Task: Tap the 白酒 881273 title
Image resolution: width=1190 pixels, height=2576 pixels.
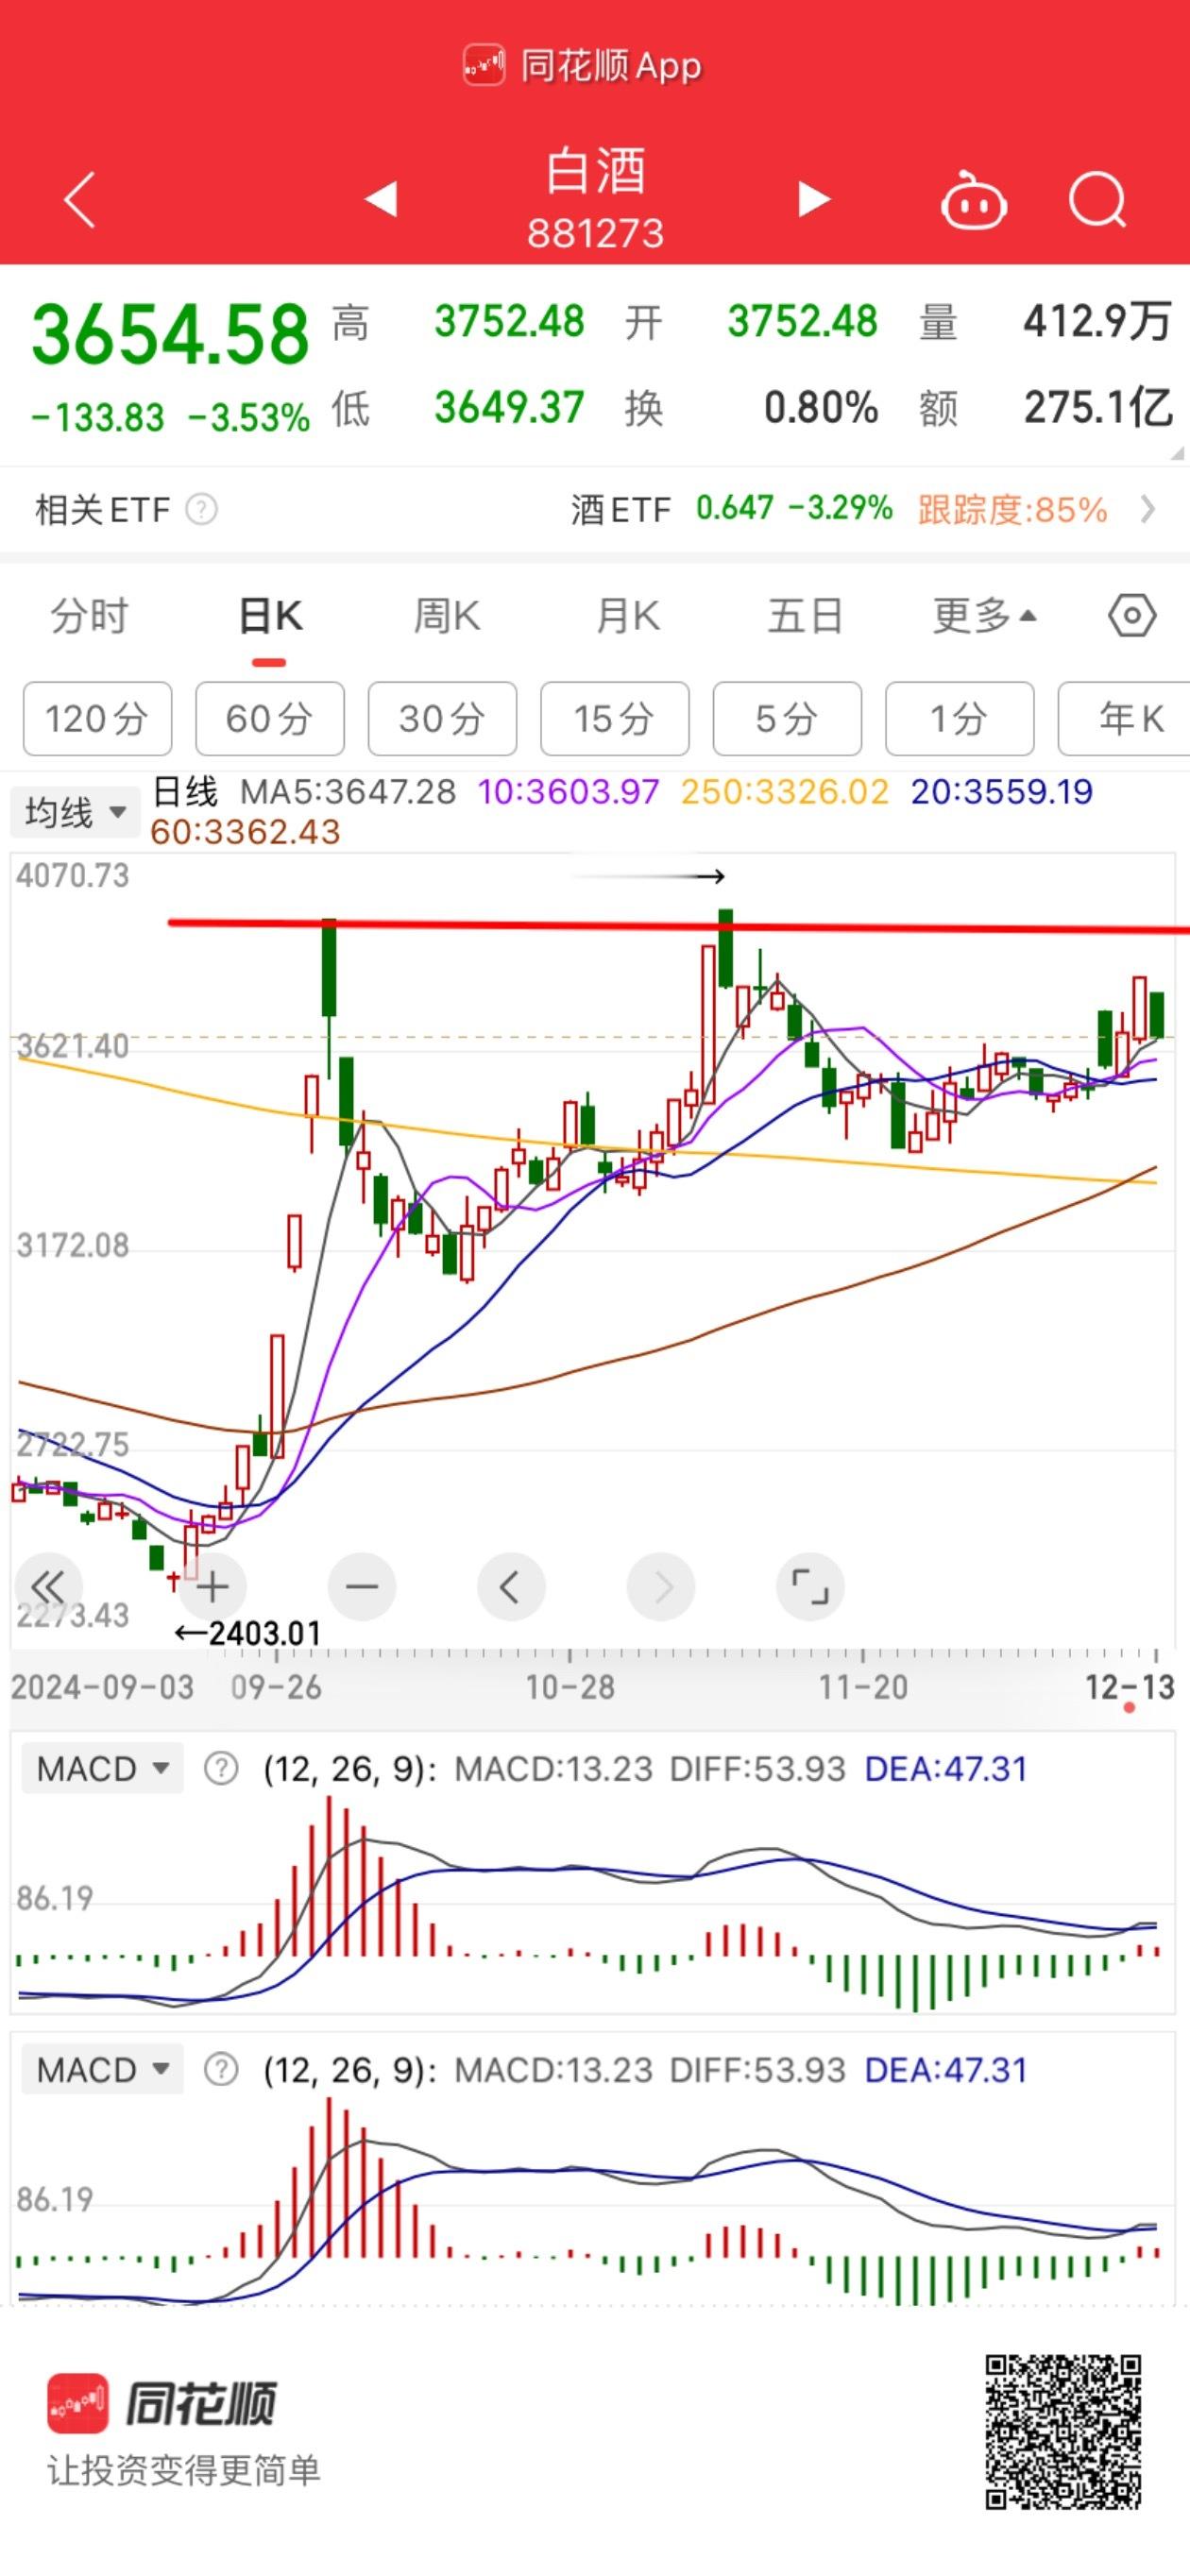Action: (x=595, y=198)
